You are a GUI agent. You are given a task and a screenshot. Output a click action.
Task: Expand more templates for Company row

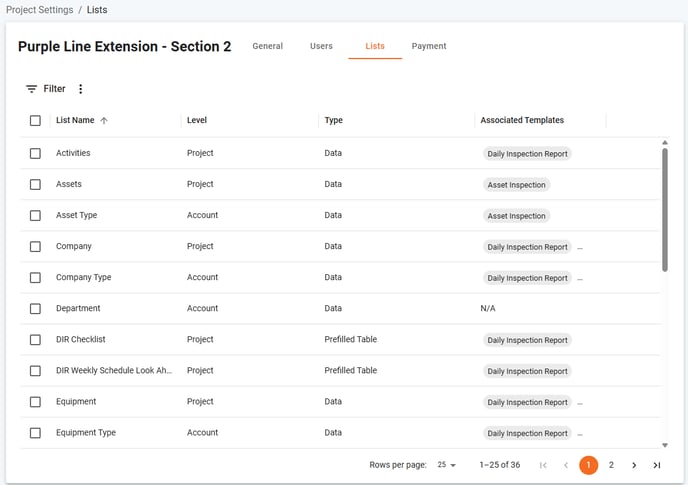pyautogui.click(x=580, y=248)
